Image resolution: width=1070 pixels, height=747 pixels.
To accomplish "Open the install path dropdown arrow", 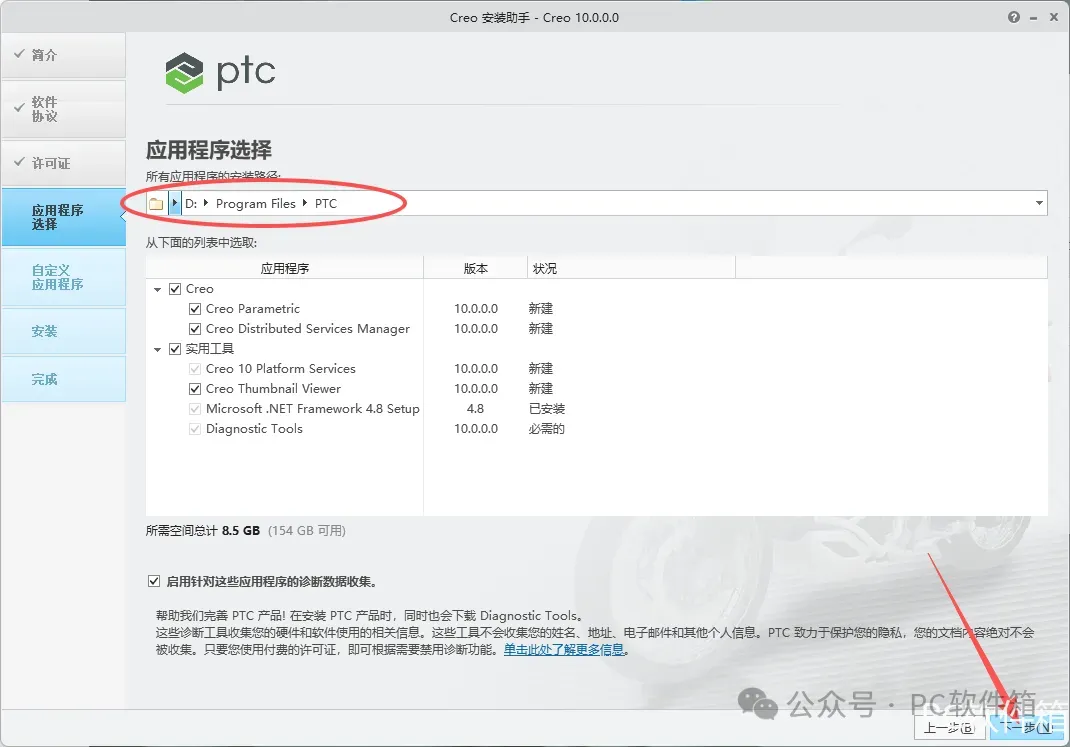I will [x=1039, y=203].
